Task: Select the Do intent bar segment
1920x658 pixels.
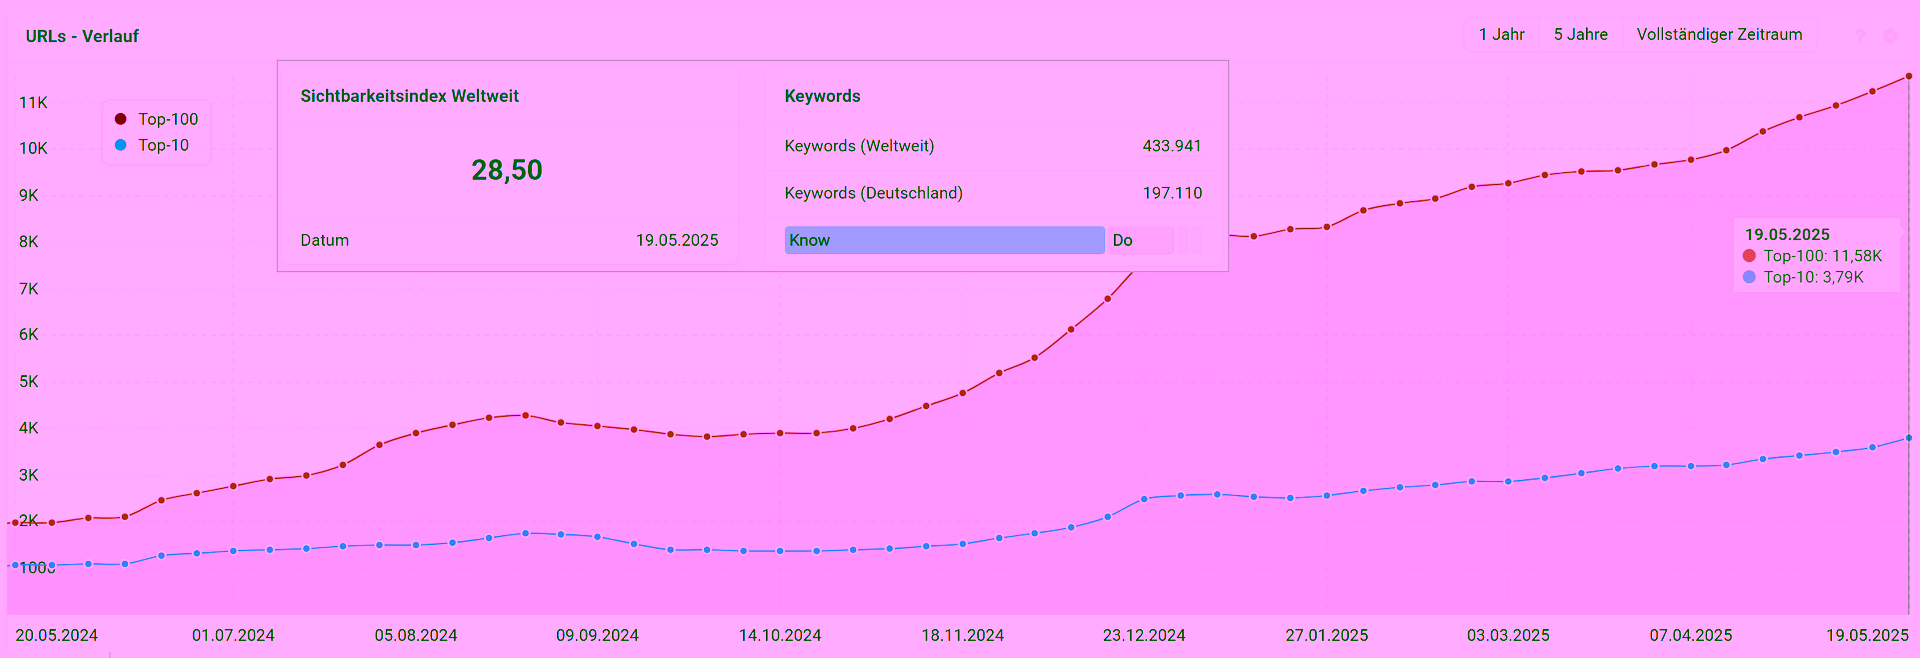Action: pyautogui.click(x=1138, y=240)
